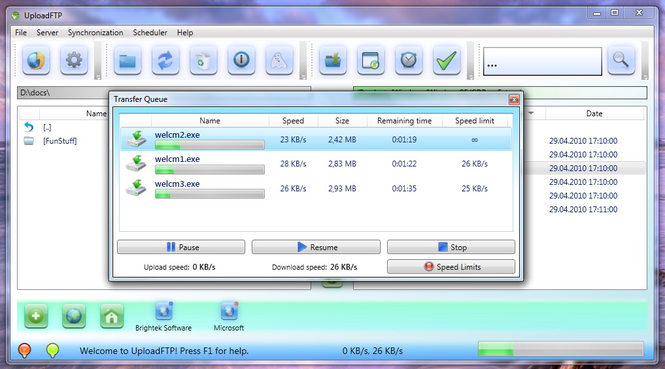Open the File menu
This screenshot has width=665, height=369.
pos(21,33)
